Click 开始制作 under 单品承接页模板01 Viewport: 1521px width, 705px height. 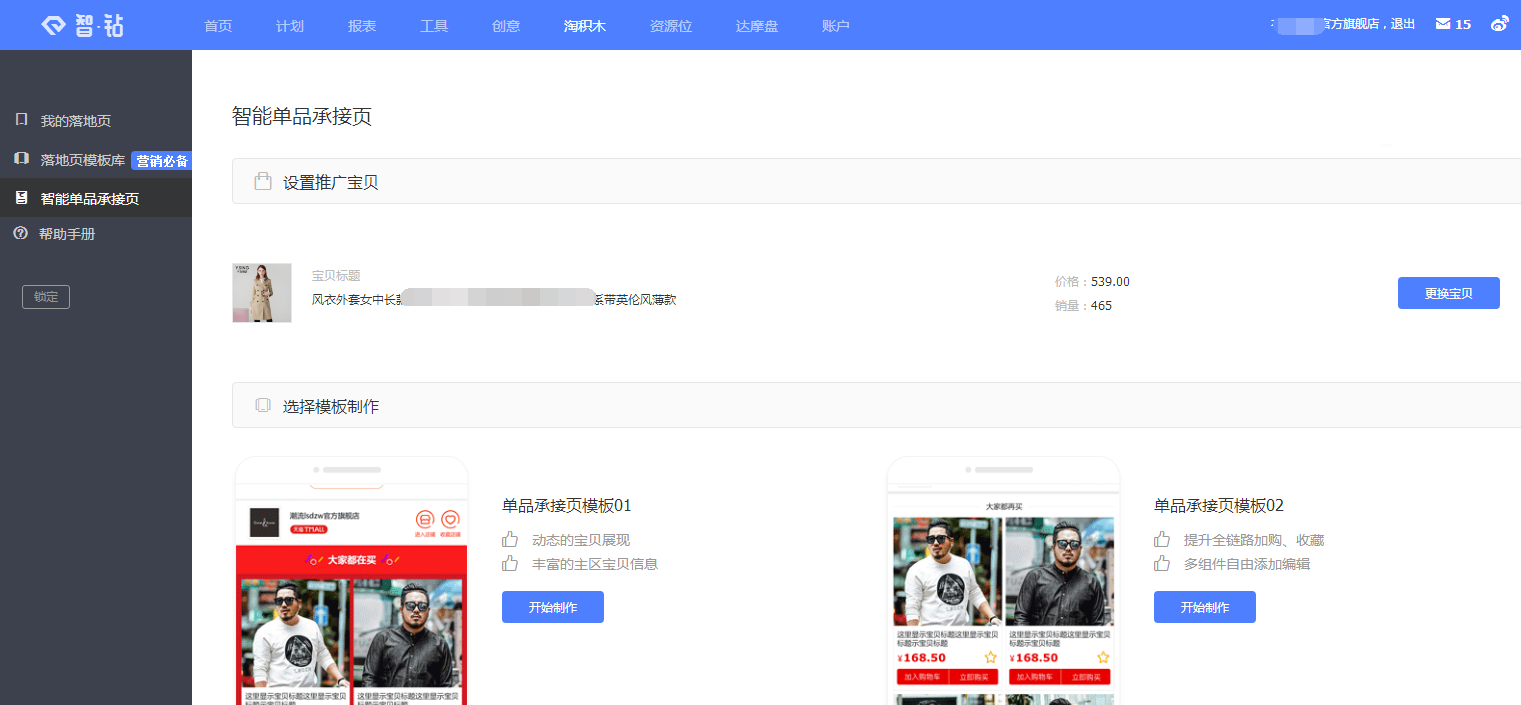[552, 606]
